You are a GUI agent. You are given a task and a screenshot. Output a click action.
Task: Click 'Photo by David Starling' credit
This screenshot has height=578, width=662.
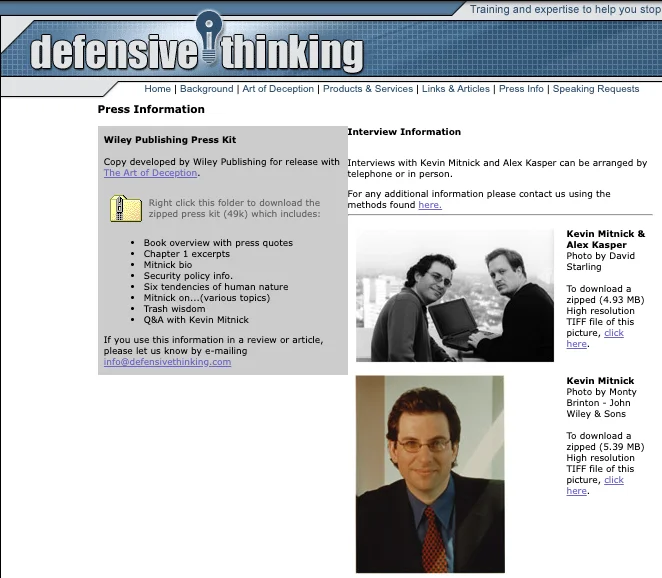(x=600, y=261)
